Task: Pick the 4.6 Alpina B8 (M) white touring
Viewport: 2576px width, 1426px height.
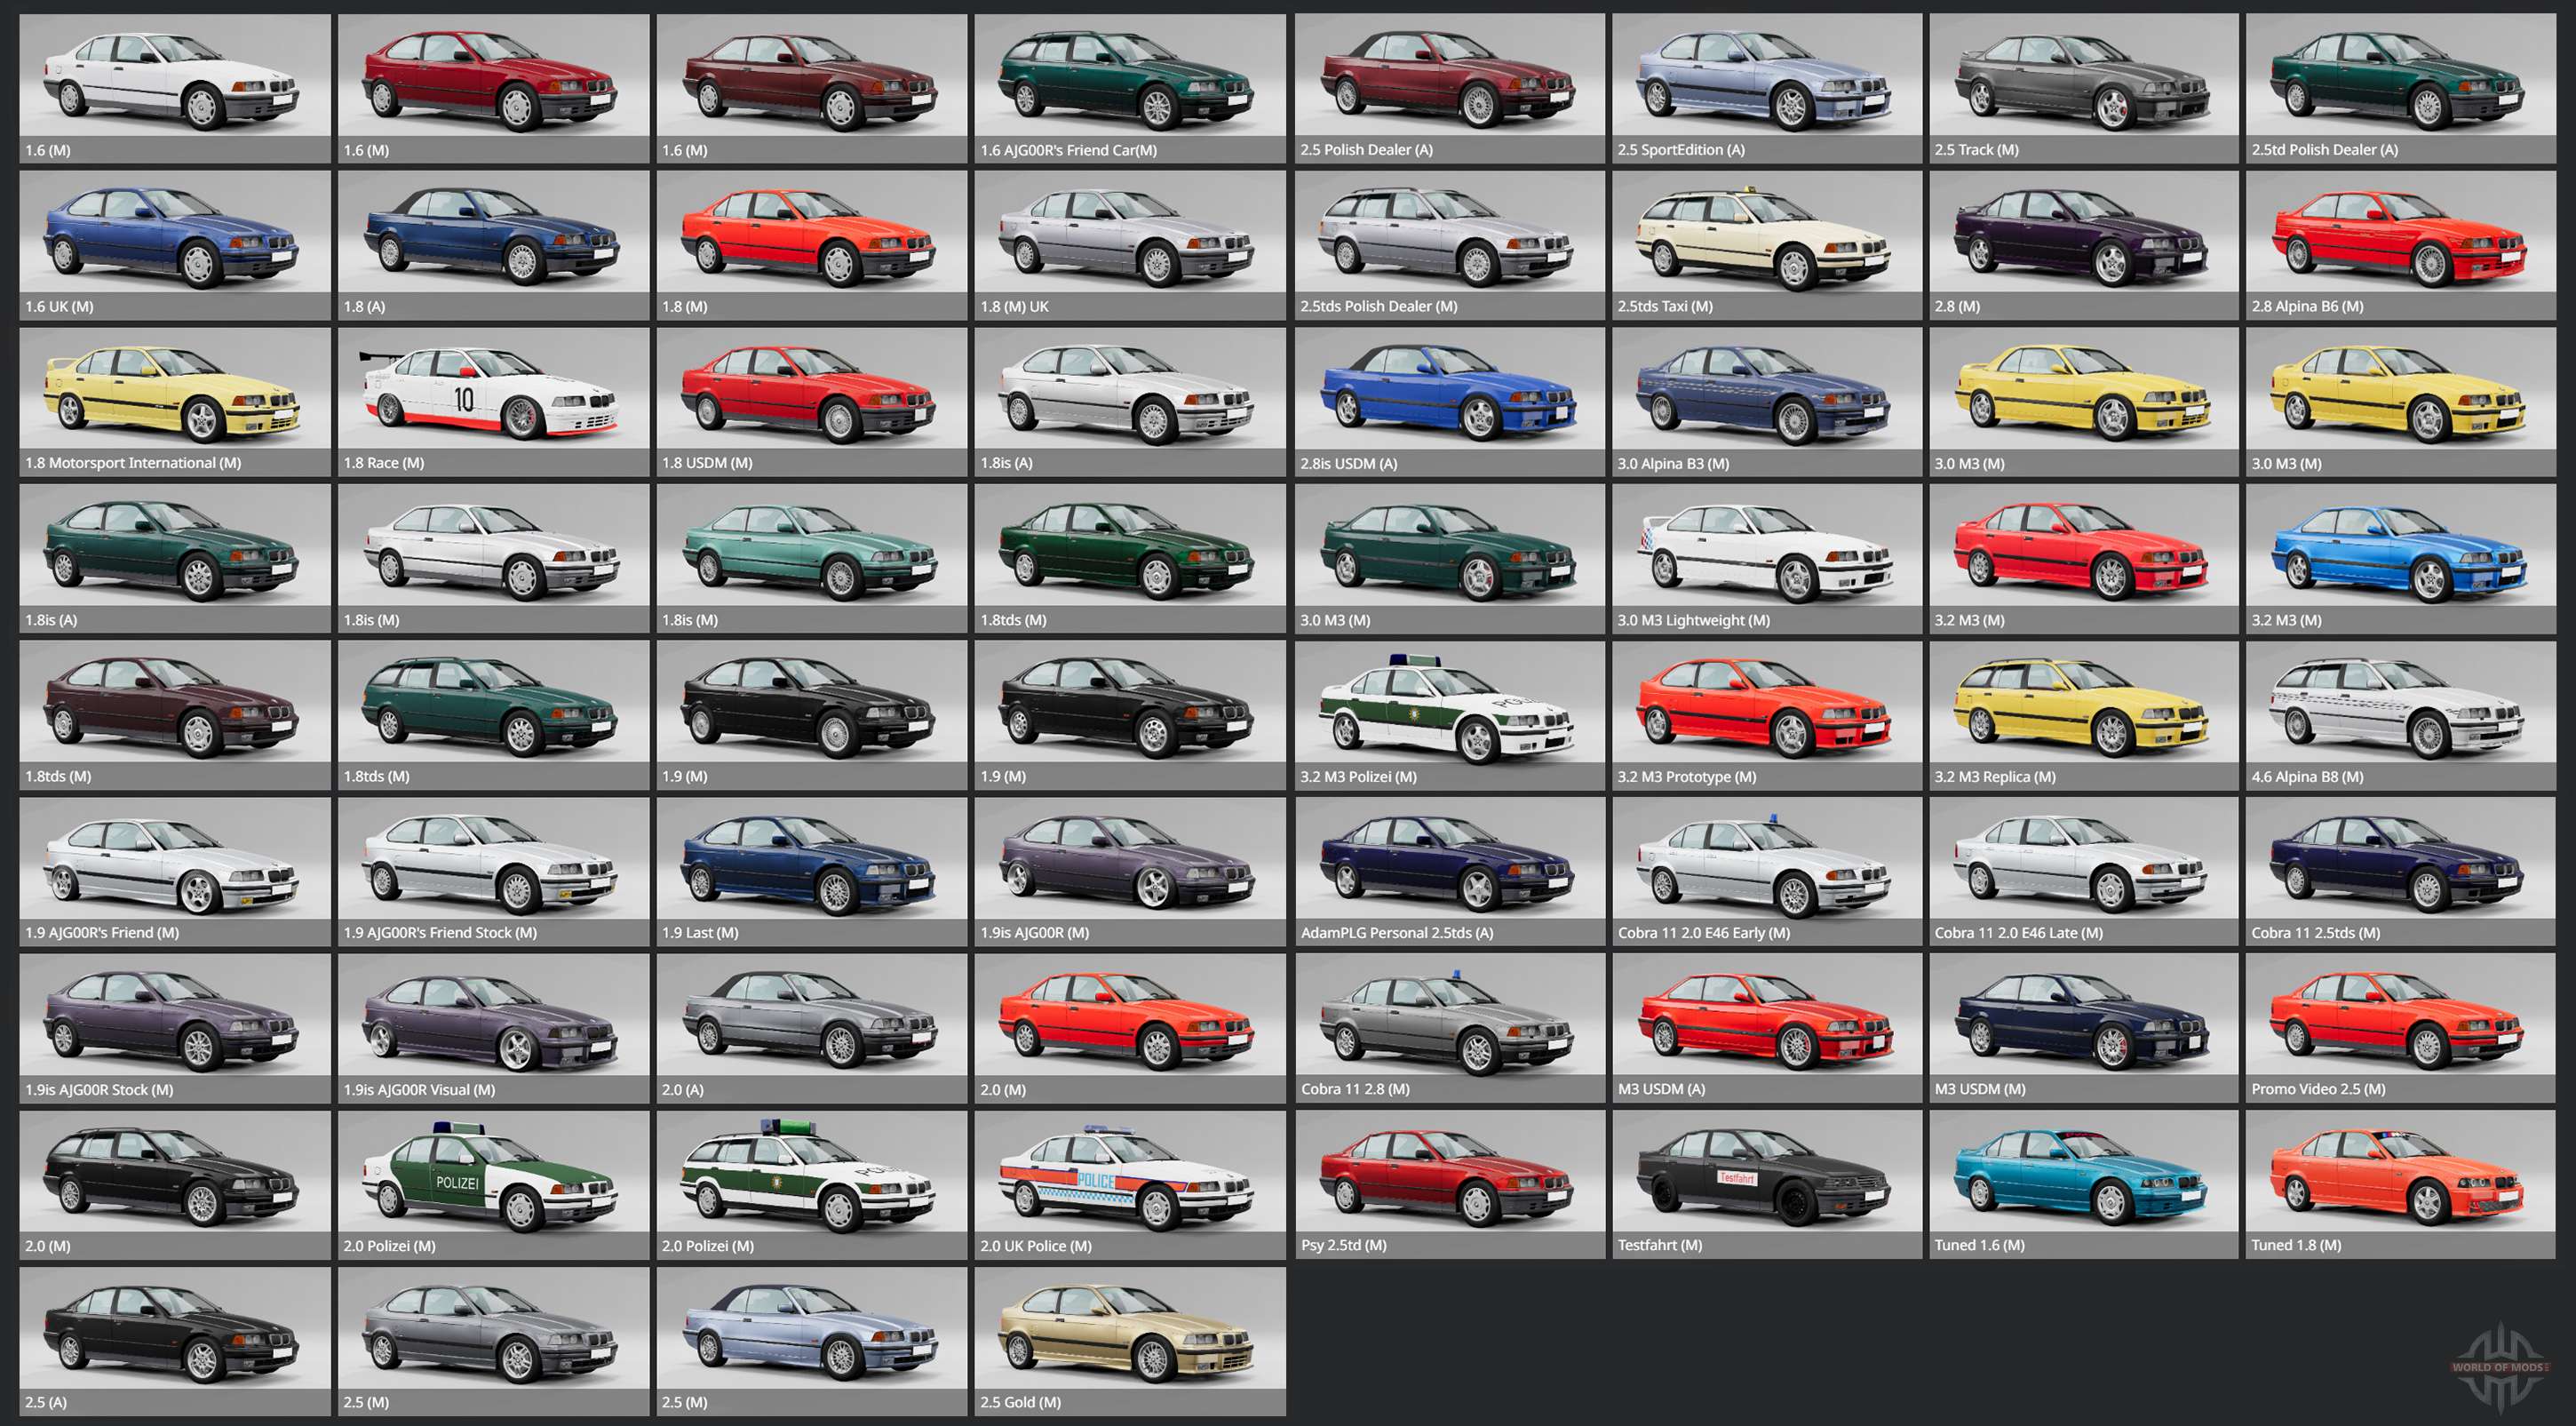Action: [2401, 715]
